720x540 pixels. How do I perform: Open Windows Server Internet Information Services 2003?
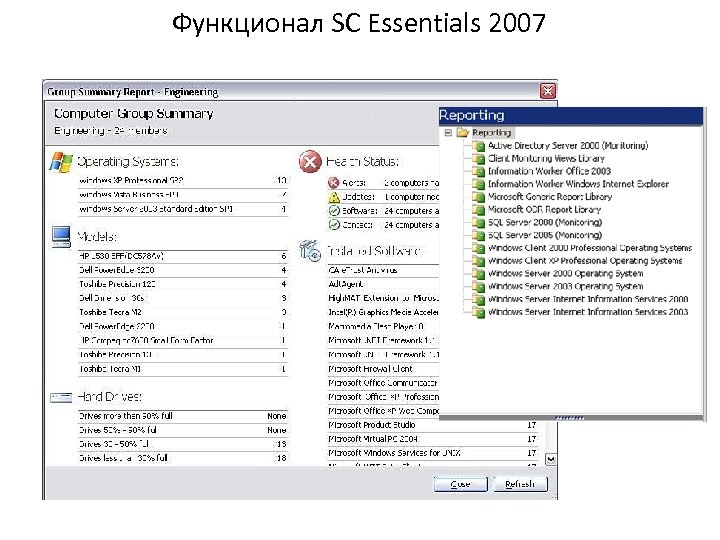pos(588,312)
